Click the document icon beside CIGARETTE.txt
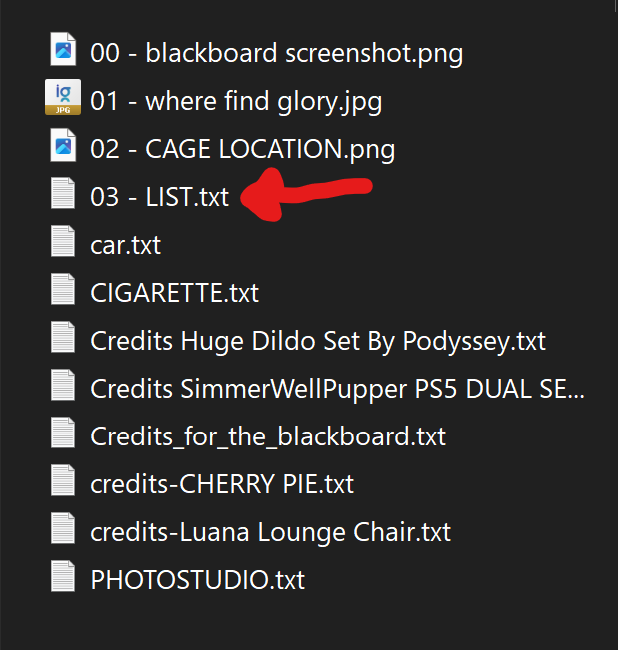Image resolution: width=618 pixels, height=650 pixels. coord(63,289)
